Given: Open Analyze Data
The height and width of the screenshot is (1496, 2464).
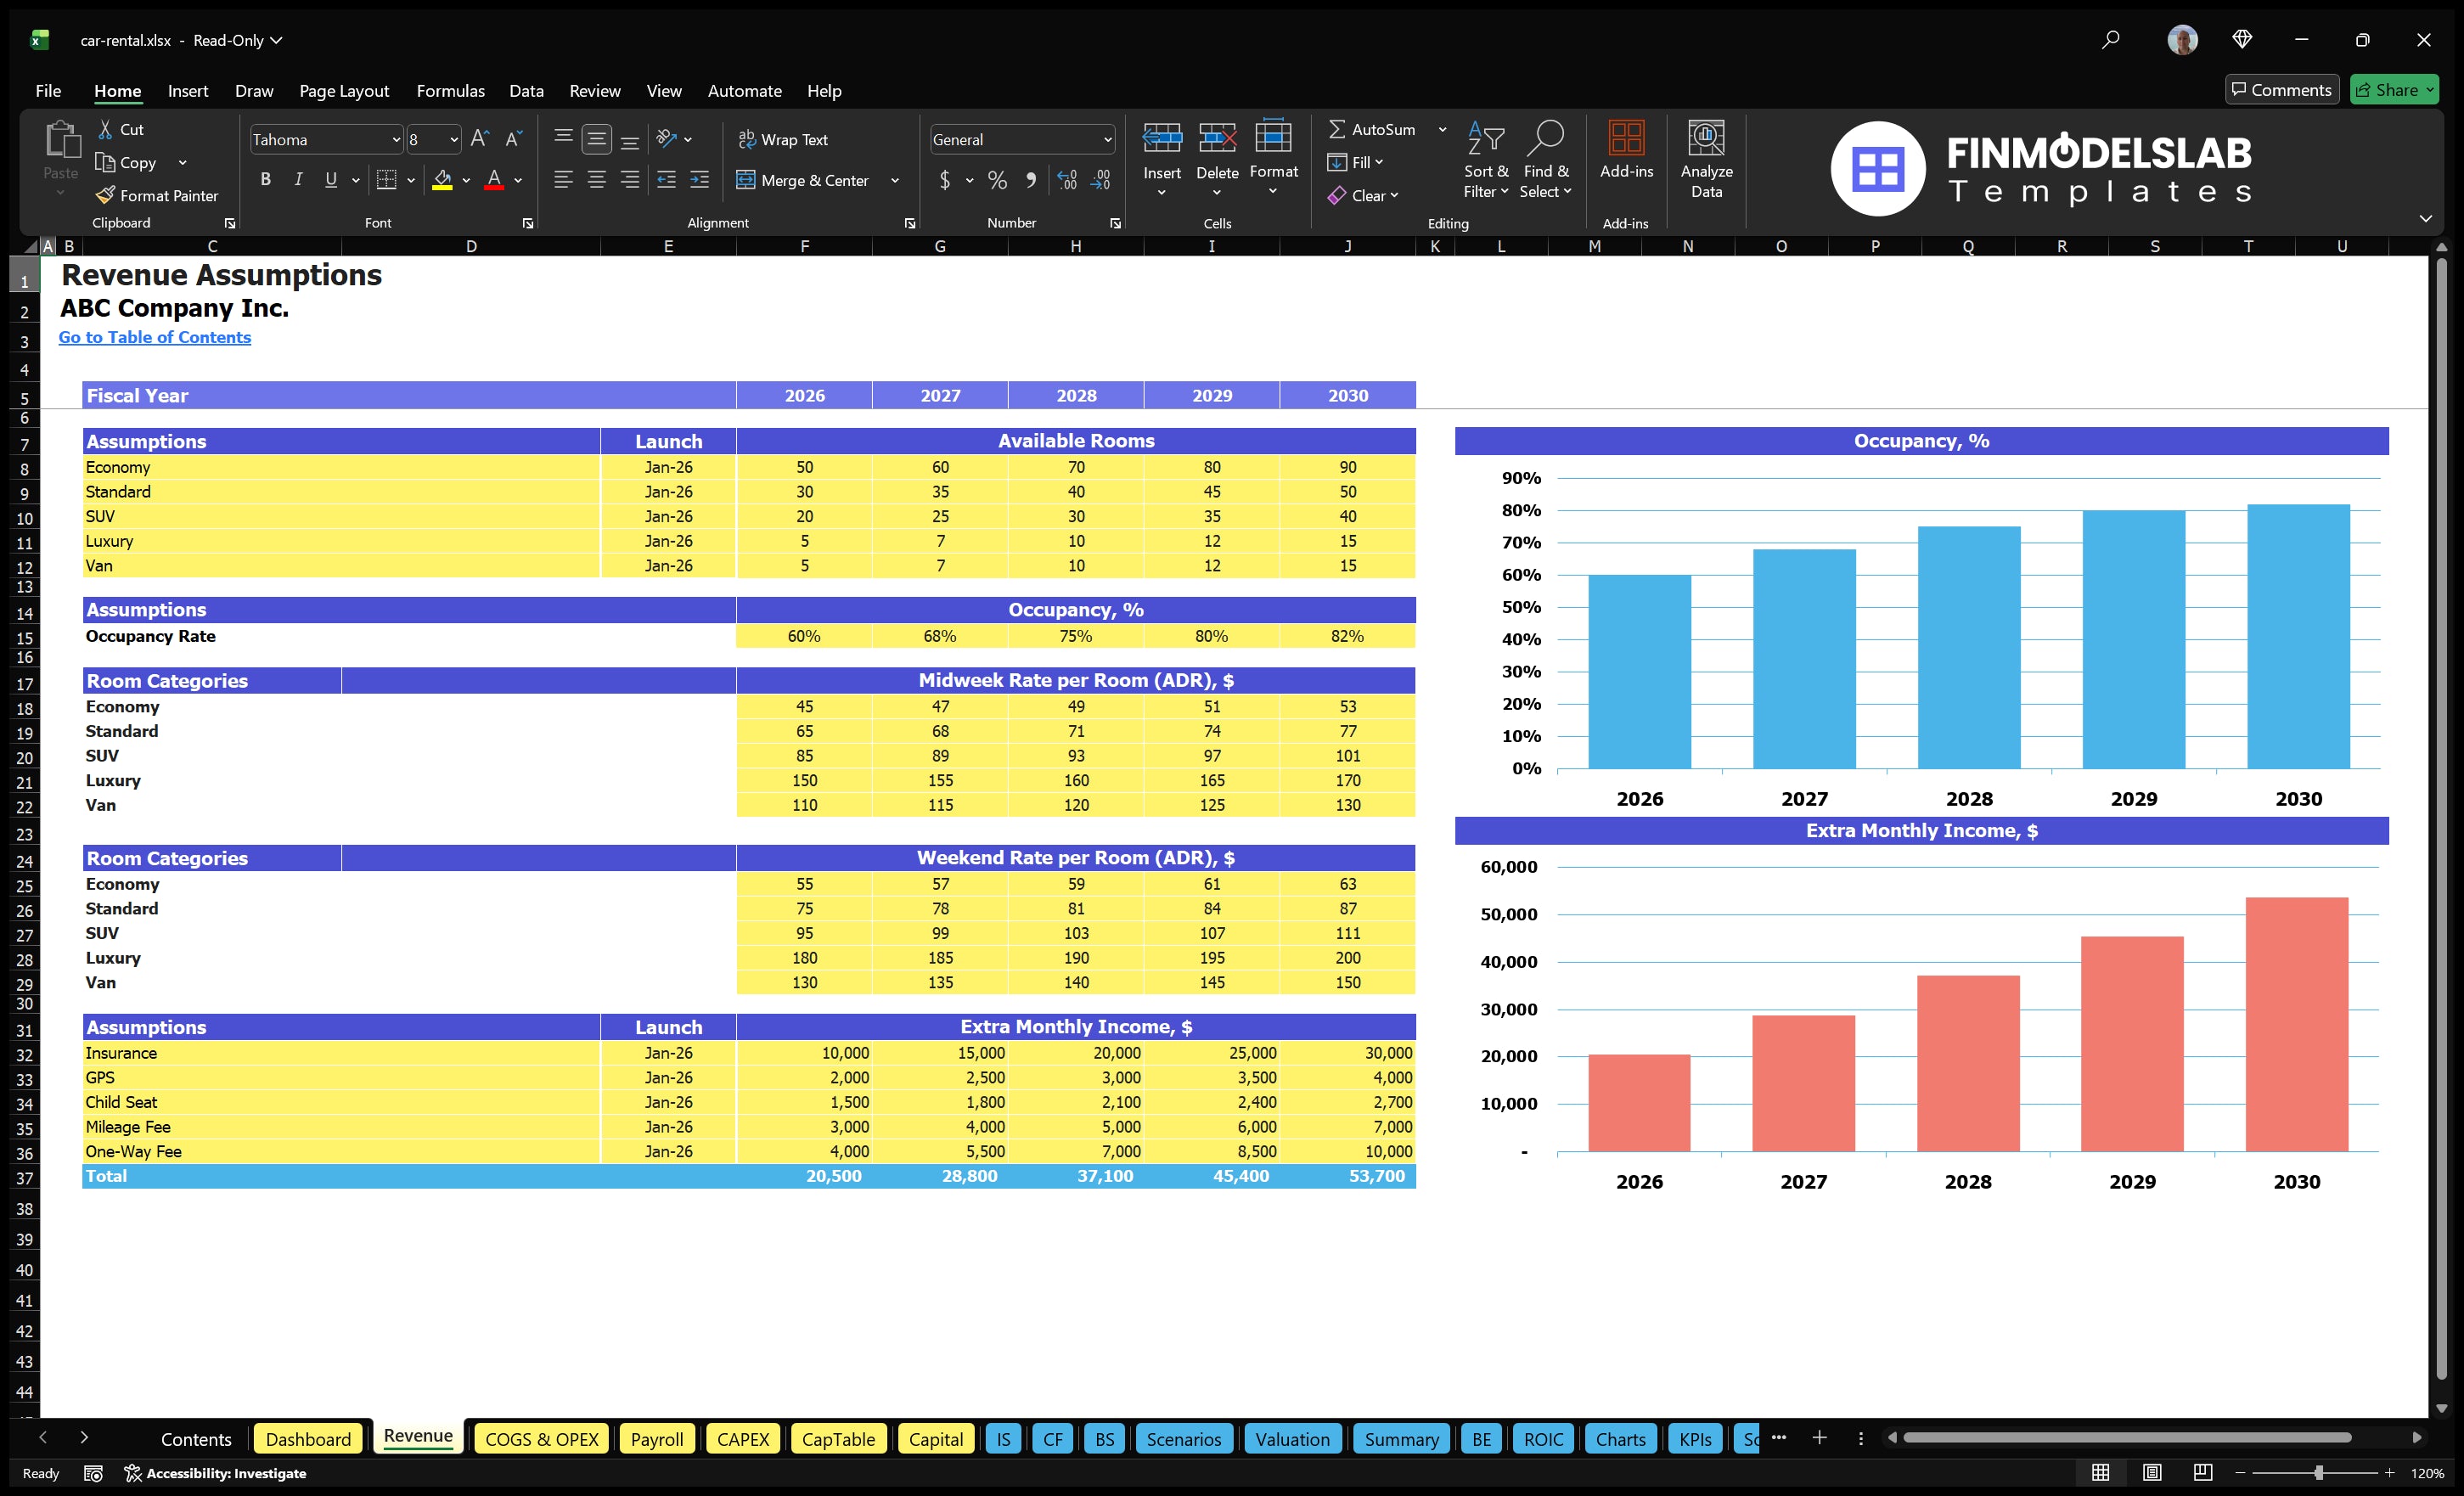Looking at the screenshot, I should point(1706,160).
